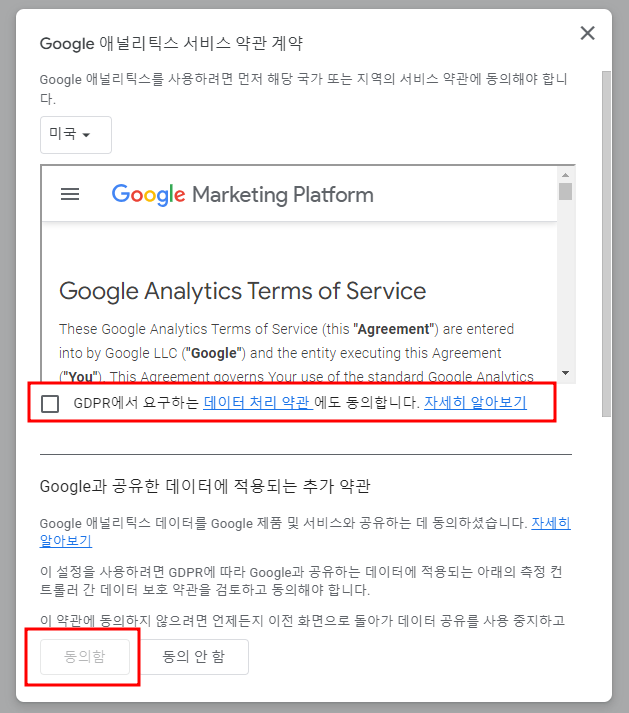Image resolution: width=629 pixels, height=713 pixels.
Task: Click the terms frame scroll-up arrow
Action: pyautogui.click(x=565, y=175)
